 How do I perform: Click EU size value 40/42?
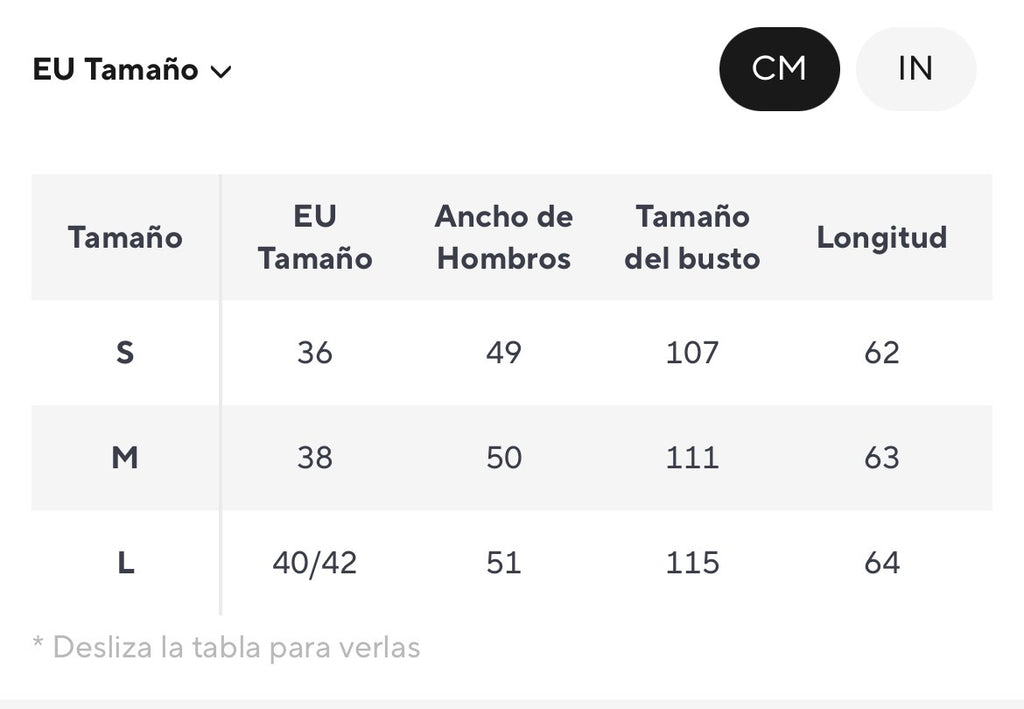(x=315, y=563)
